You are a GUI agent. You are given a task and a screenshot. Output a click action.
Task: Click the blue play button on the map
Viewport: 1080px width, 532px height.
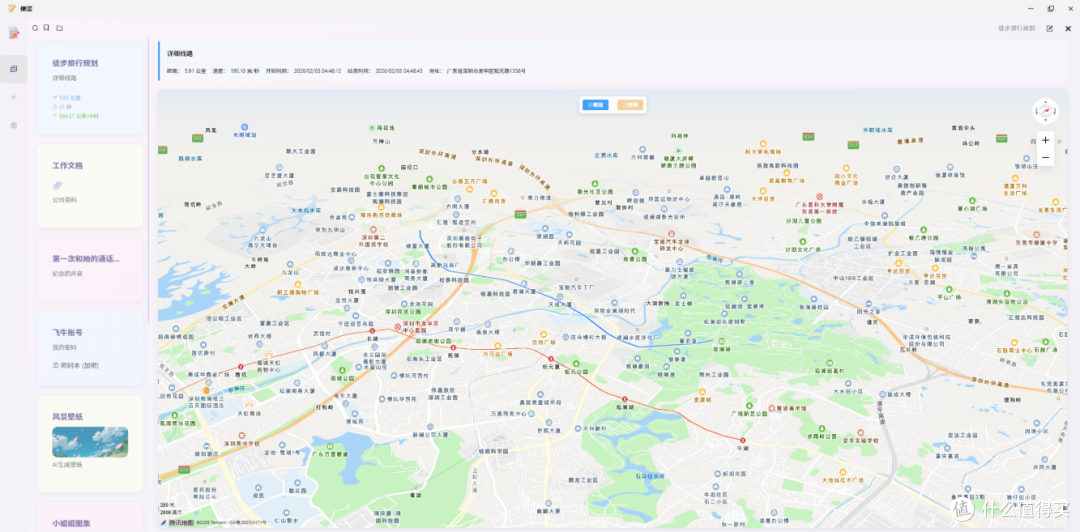(x=595, y=105)
